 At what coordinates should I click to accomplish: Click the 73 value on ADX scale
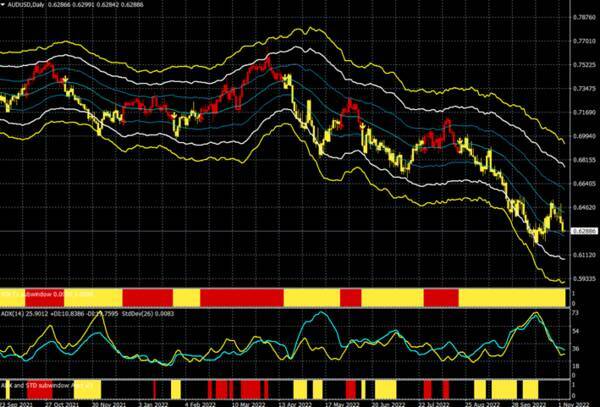point(575,314)
